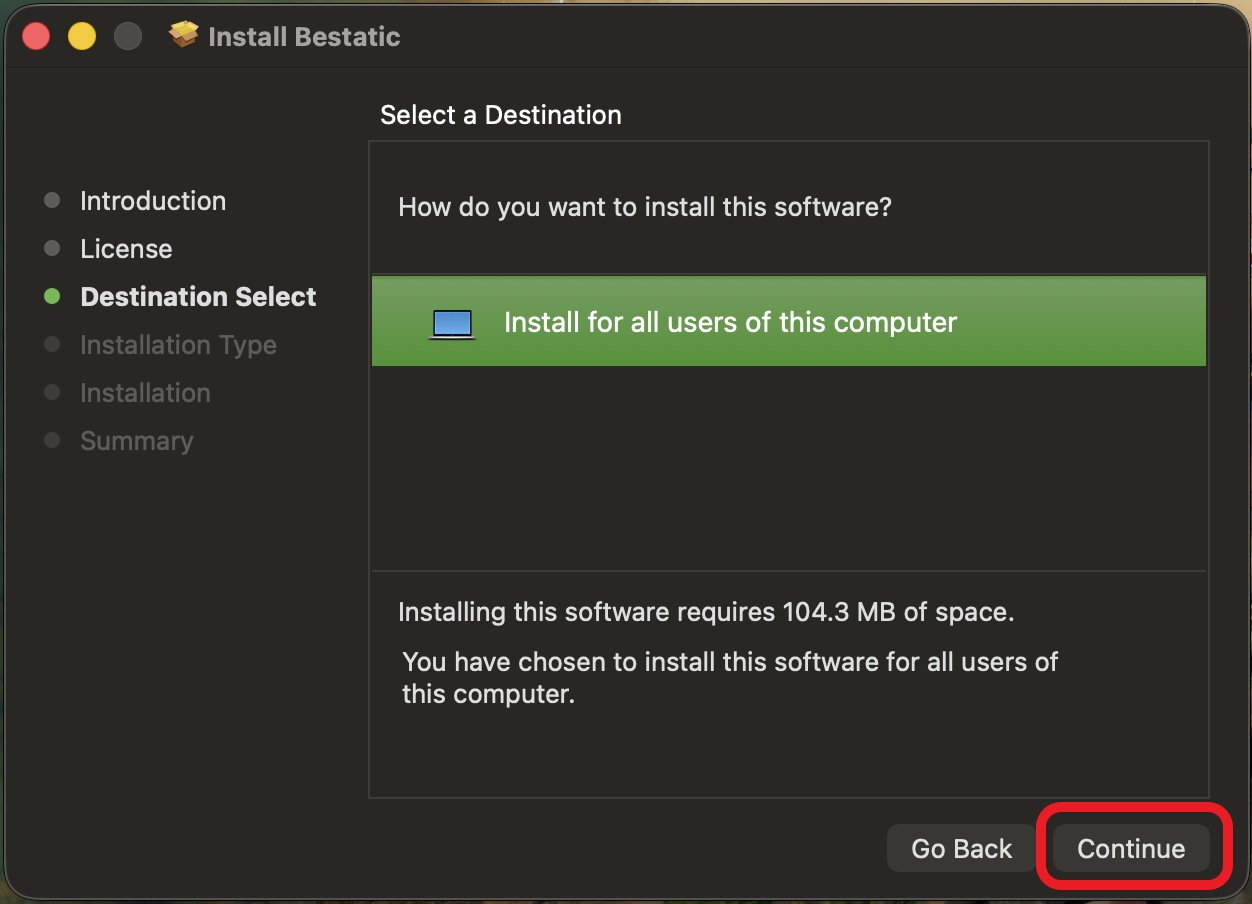Image resolution: width=1252 pixels, height=904 pixels.
Task: Close the Install Bestatic window
Action: [x=37, y=37]
